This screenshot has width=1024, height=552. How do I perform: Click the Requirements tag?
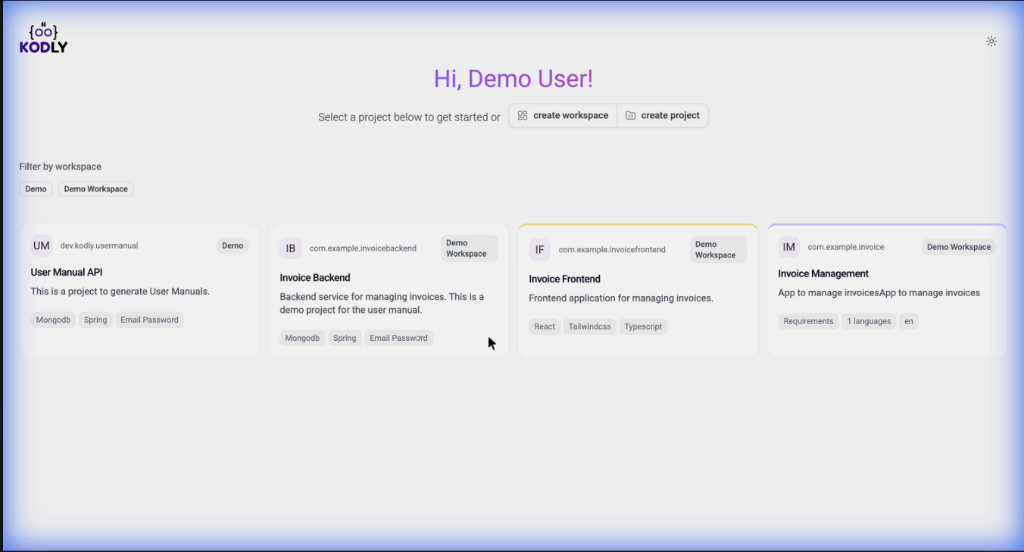[x=808, y=321]
